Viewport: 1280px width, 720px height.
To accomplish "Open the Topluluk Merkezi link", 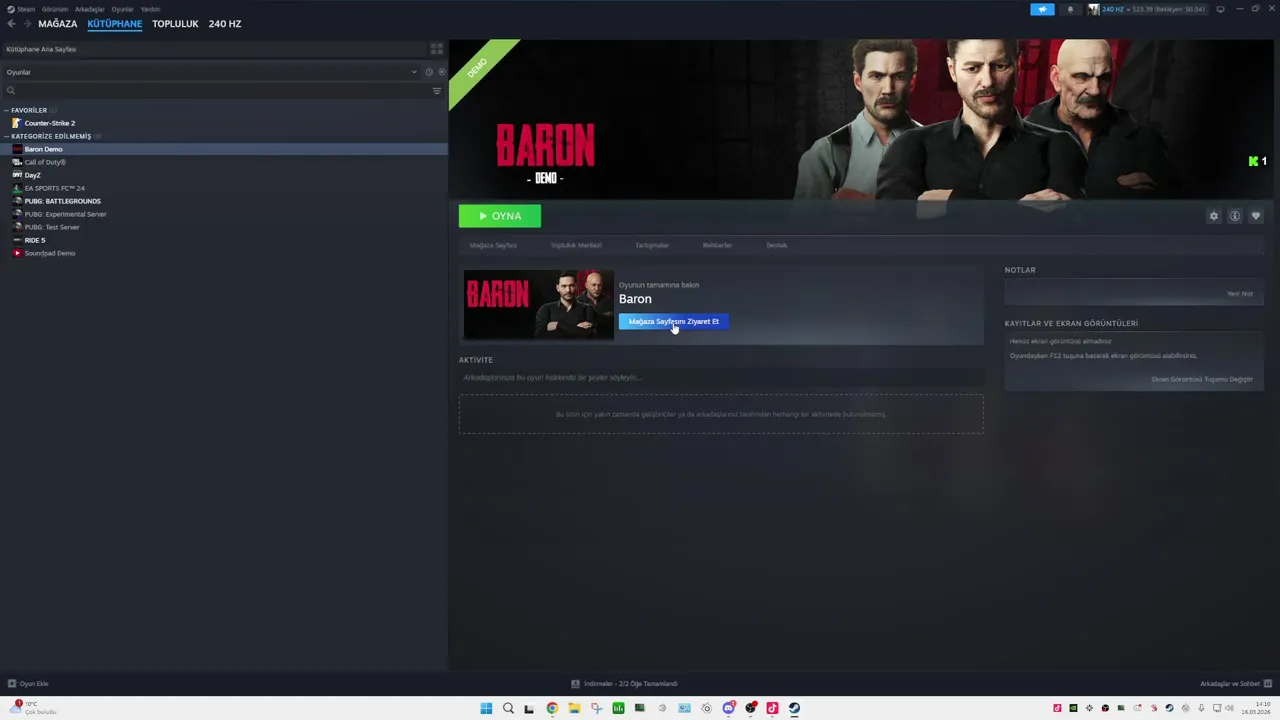I will pyautogui.click(x=576, y=245).
